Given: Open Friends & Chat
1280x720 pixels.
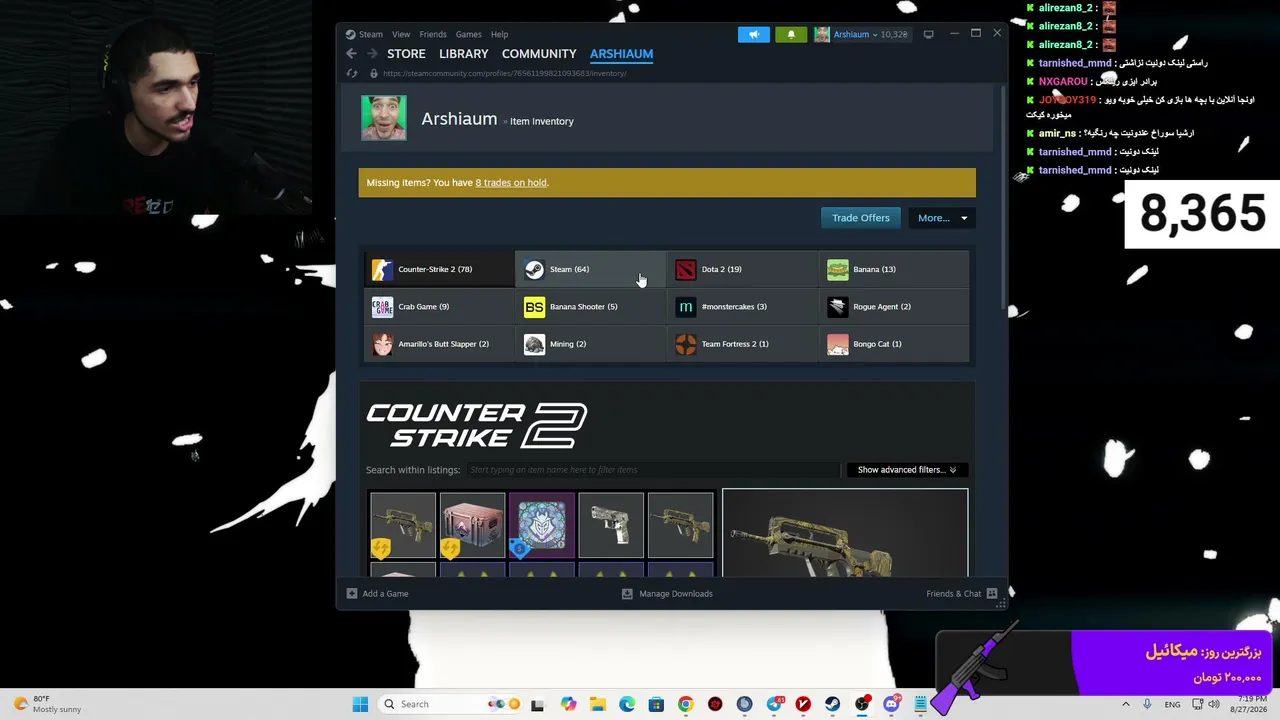Looking at the screenshot, I should 962,594.
